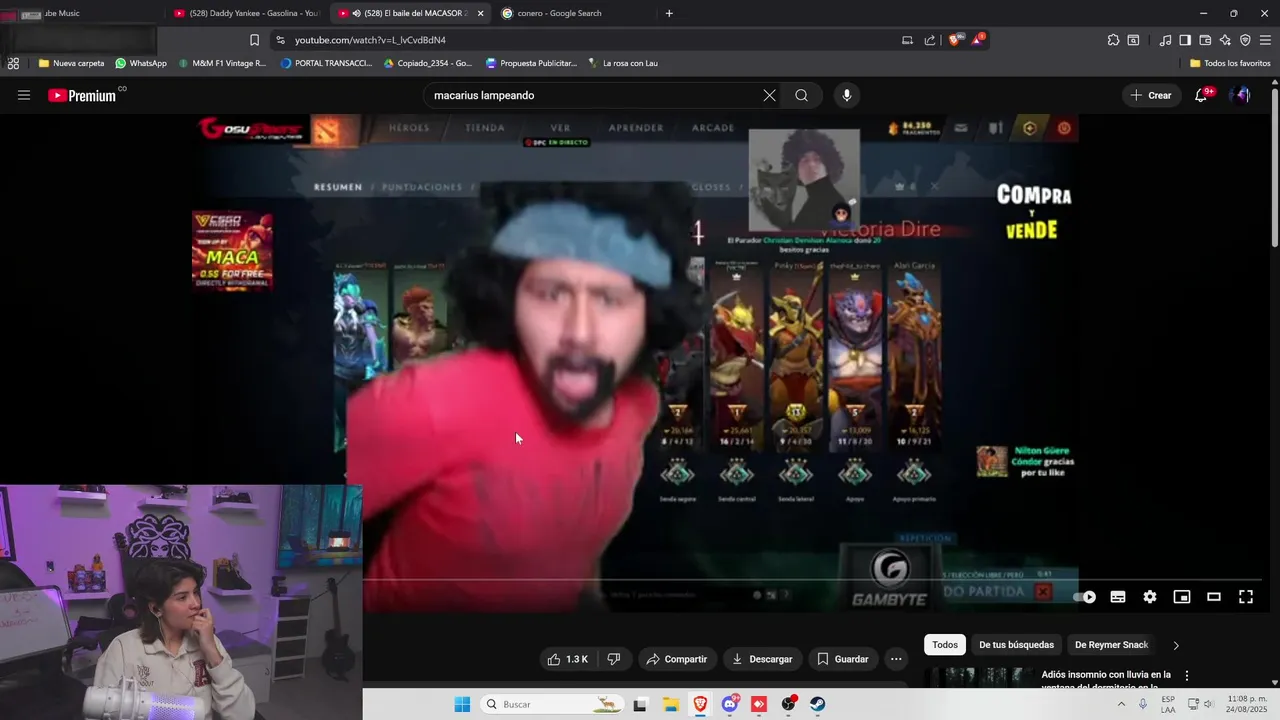Open the browser main menu
Screen dimensions: 1280x720
point(1265,40)
